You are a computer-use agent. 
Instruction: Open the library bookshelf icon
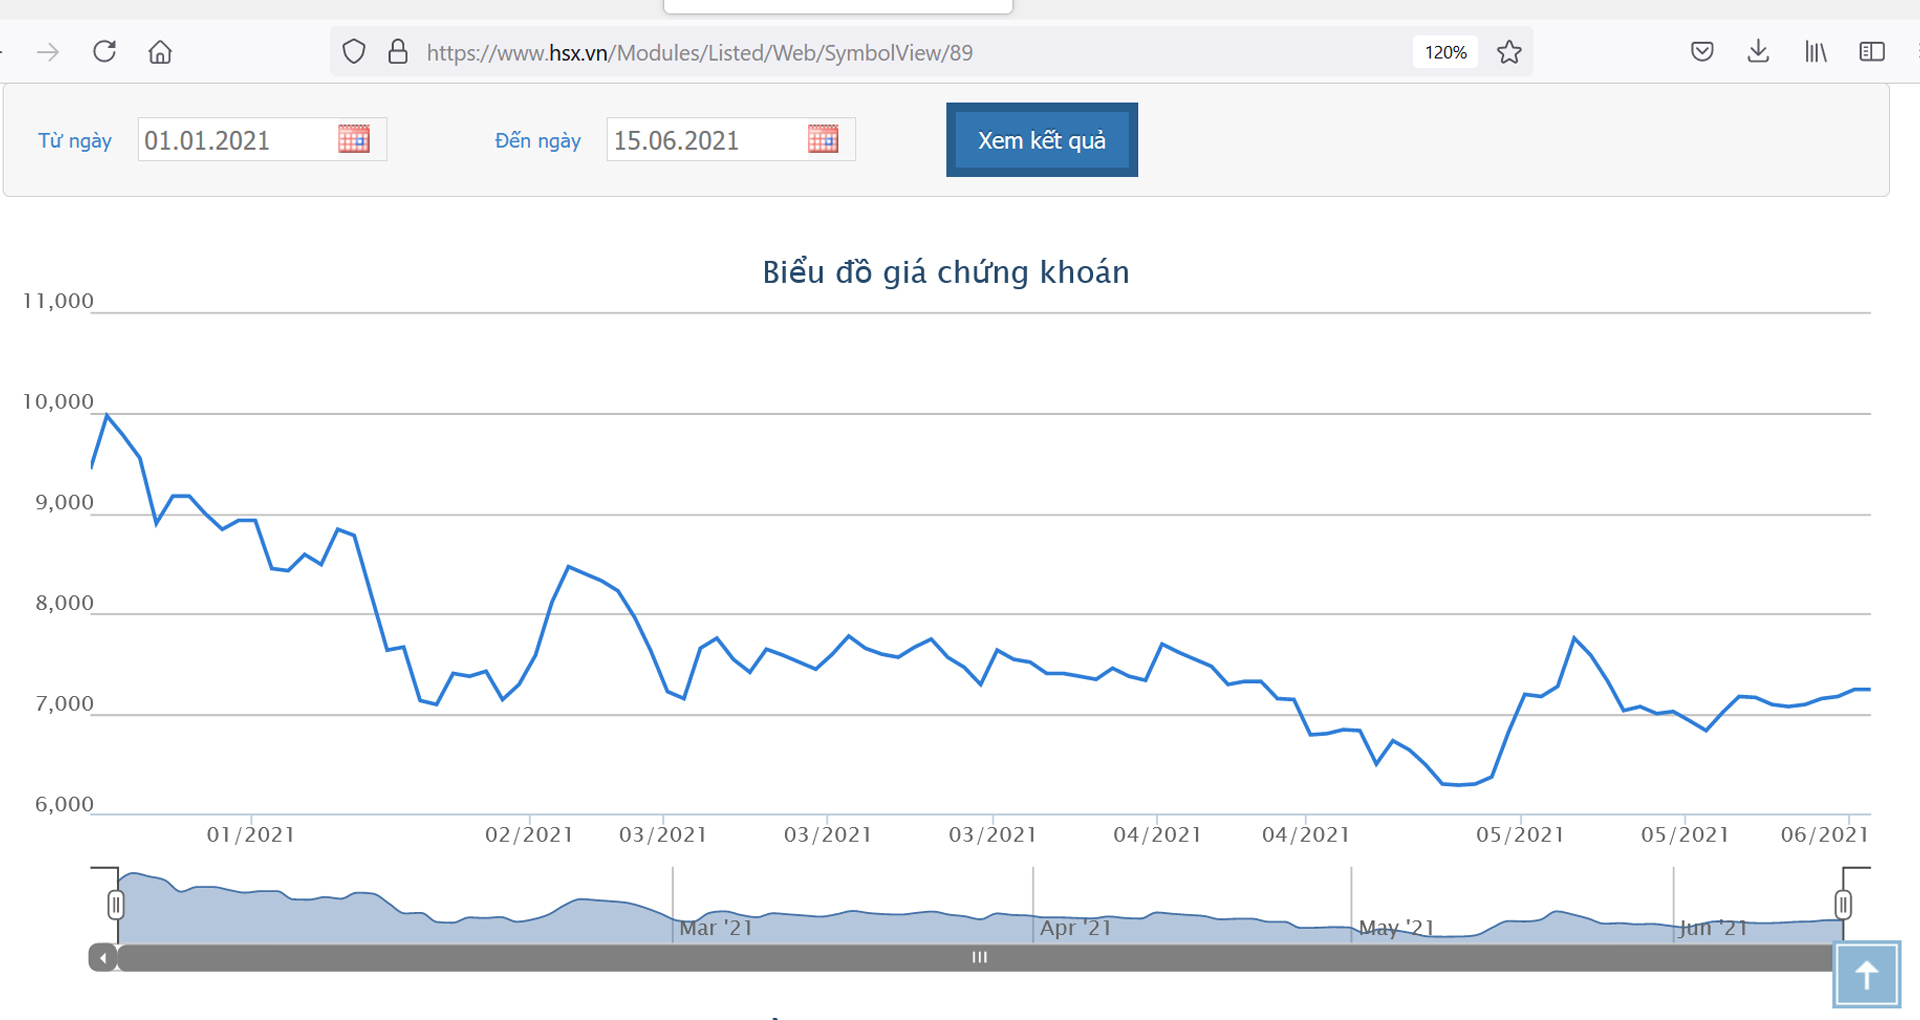click(1815, 52)
